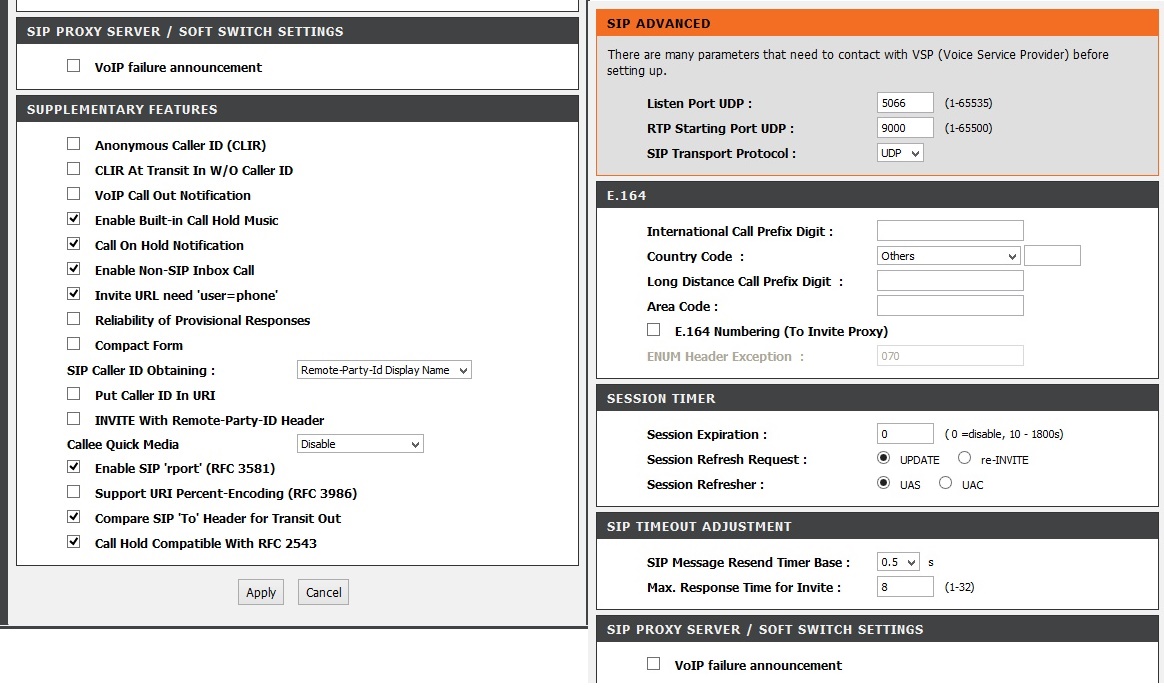Check CLIR At Transit In W/O Caller ID
The height and width of the screenshot is (691, 1164).
tap(73, 169)
